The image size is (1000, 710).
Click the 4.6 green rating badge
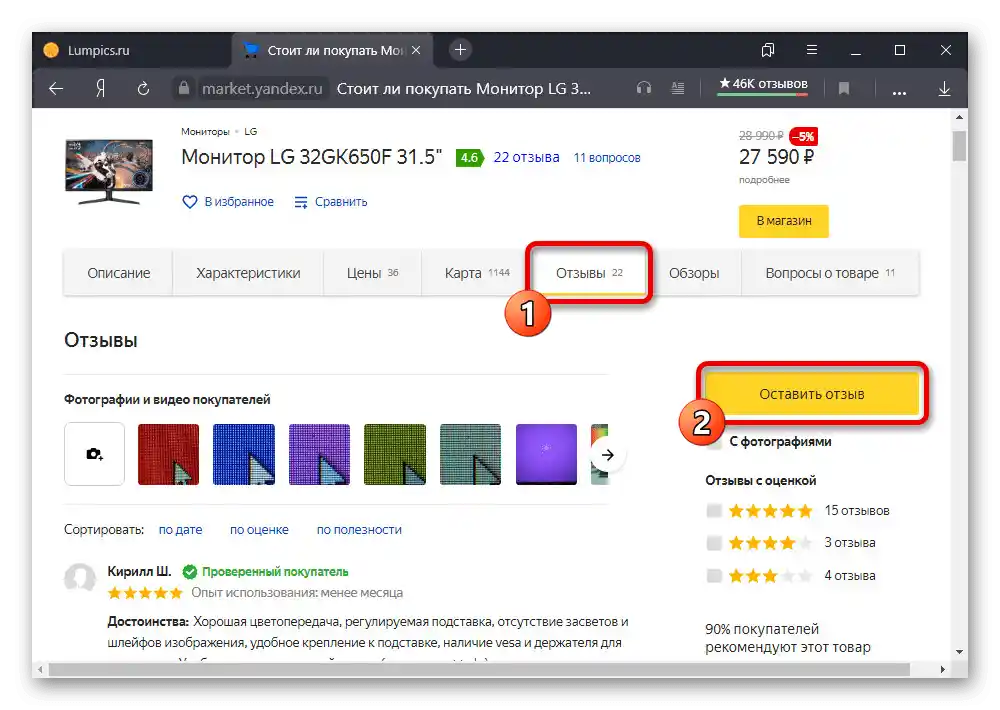coord(470,158)
